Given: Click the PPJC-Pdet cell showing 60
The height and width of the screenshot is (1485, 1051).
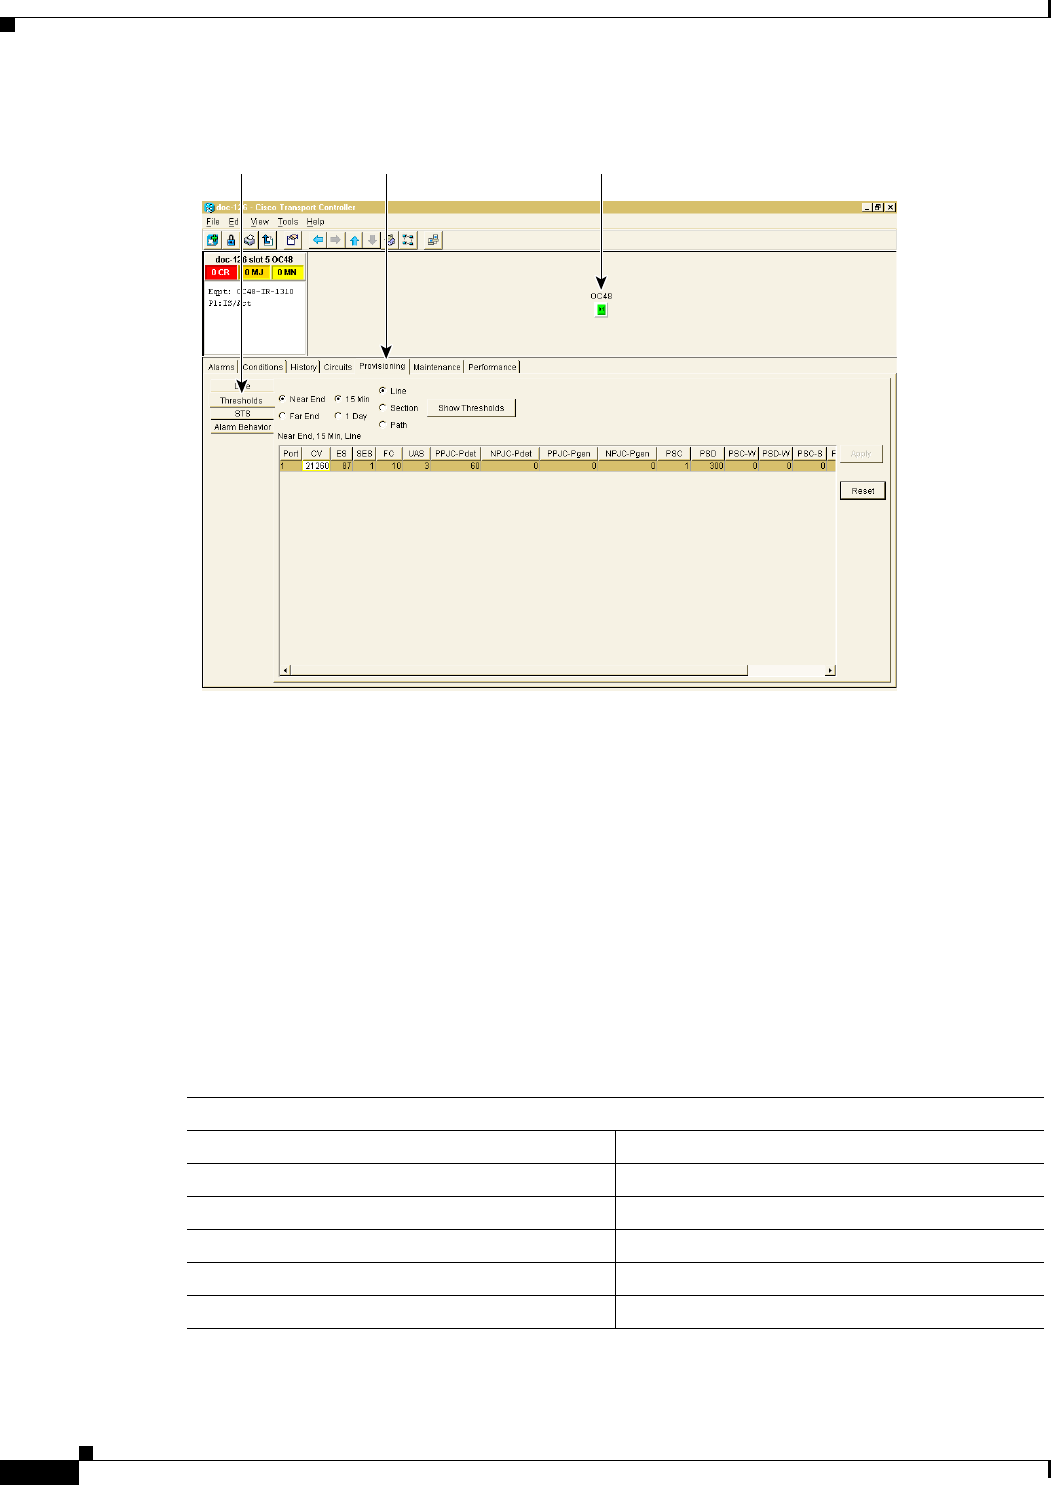Looking at the screenshot, I should click(x=456, y=466).
